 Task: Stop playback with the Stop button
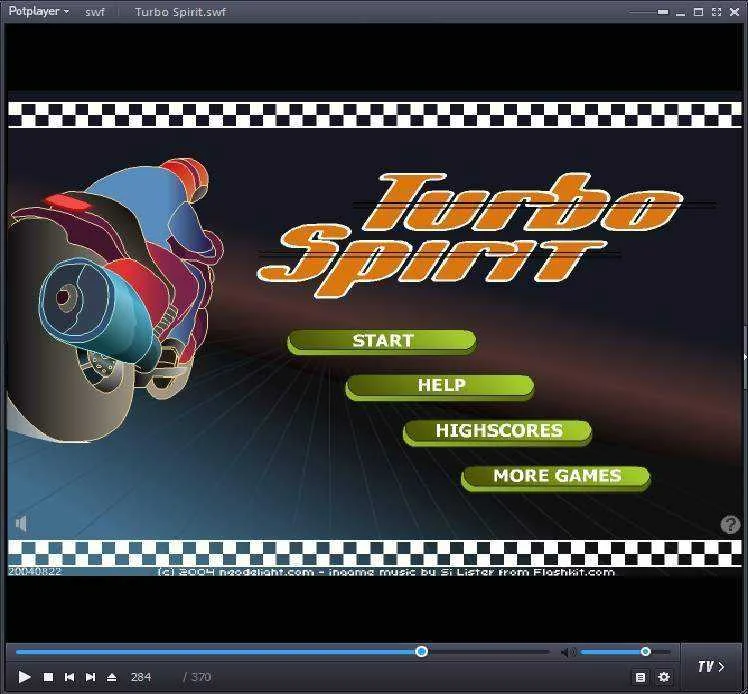click(x=48, y=676)
